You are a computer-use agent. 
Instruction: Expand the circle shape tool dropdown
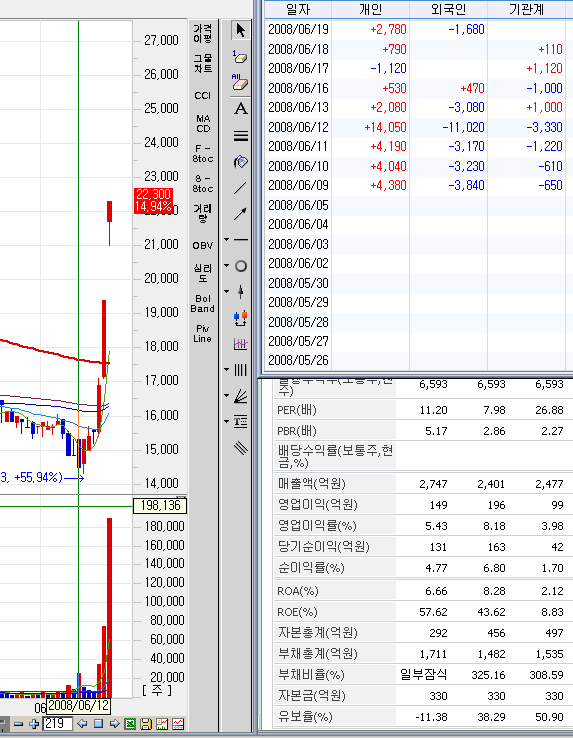[226, 266]
